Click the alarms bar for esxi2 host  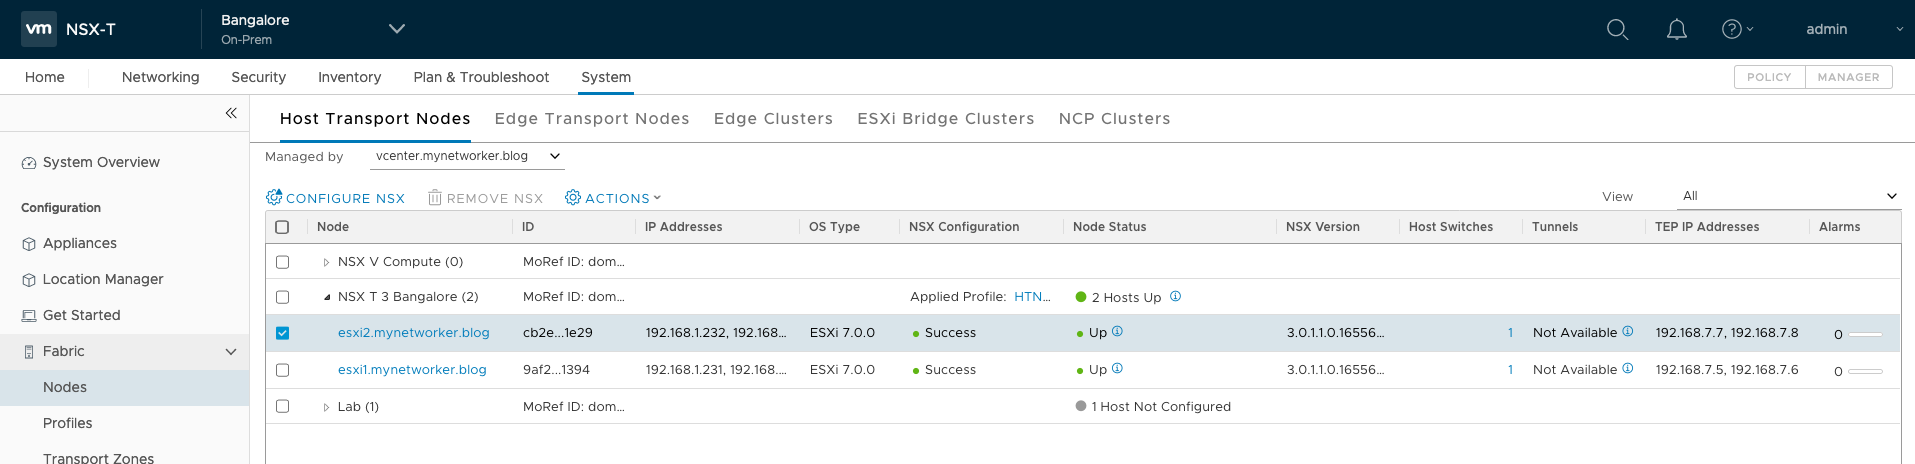(1865, 334)
